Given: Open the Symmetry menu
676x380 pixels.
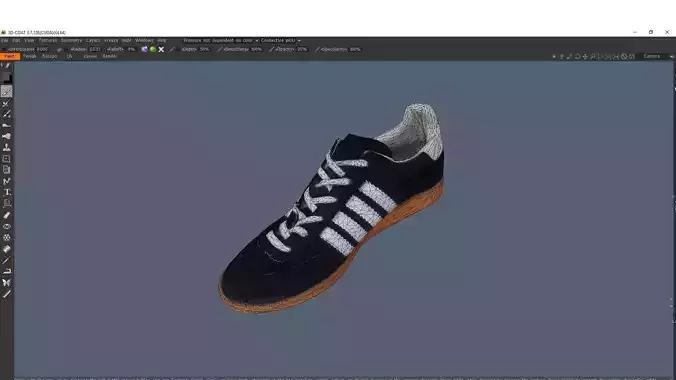Looking at the screenshot, I should (x=71, y=41).
